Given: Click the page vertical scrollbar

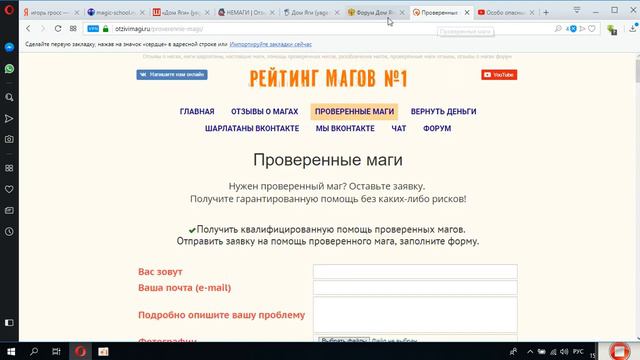Looking at the screenshot, I should click(637, 197).
